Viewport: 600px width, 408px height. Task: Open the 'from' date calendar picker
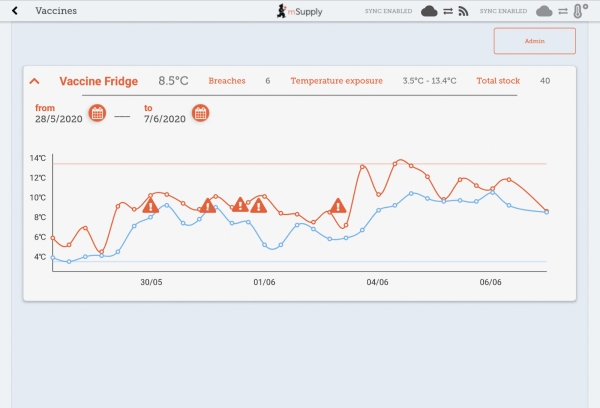pos(97,113)
